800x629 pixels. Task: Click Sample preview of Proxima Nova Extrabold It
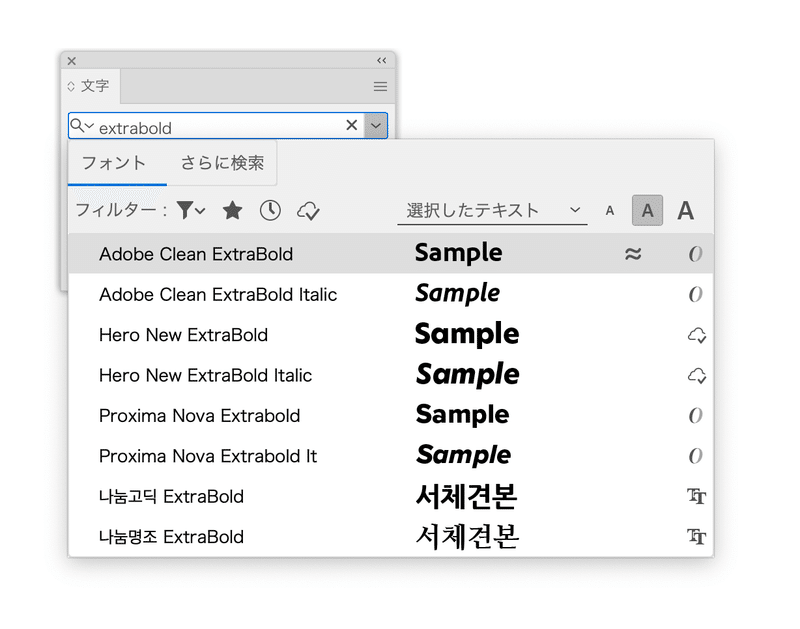tap(463, 455)
